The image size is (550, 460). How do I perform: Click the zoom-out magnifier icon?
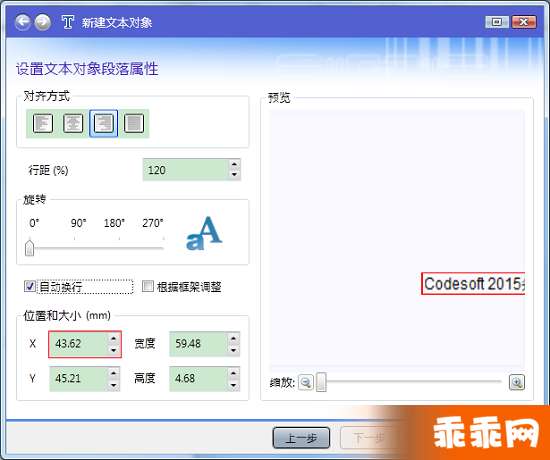point(306,382)
